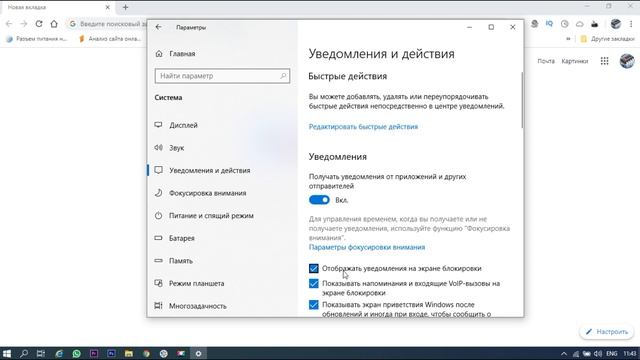Open the Chrome profile avatar in toolbar
640x360 pixels.
pyautogui.click(x=616, y=24)
